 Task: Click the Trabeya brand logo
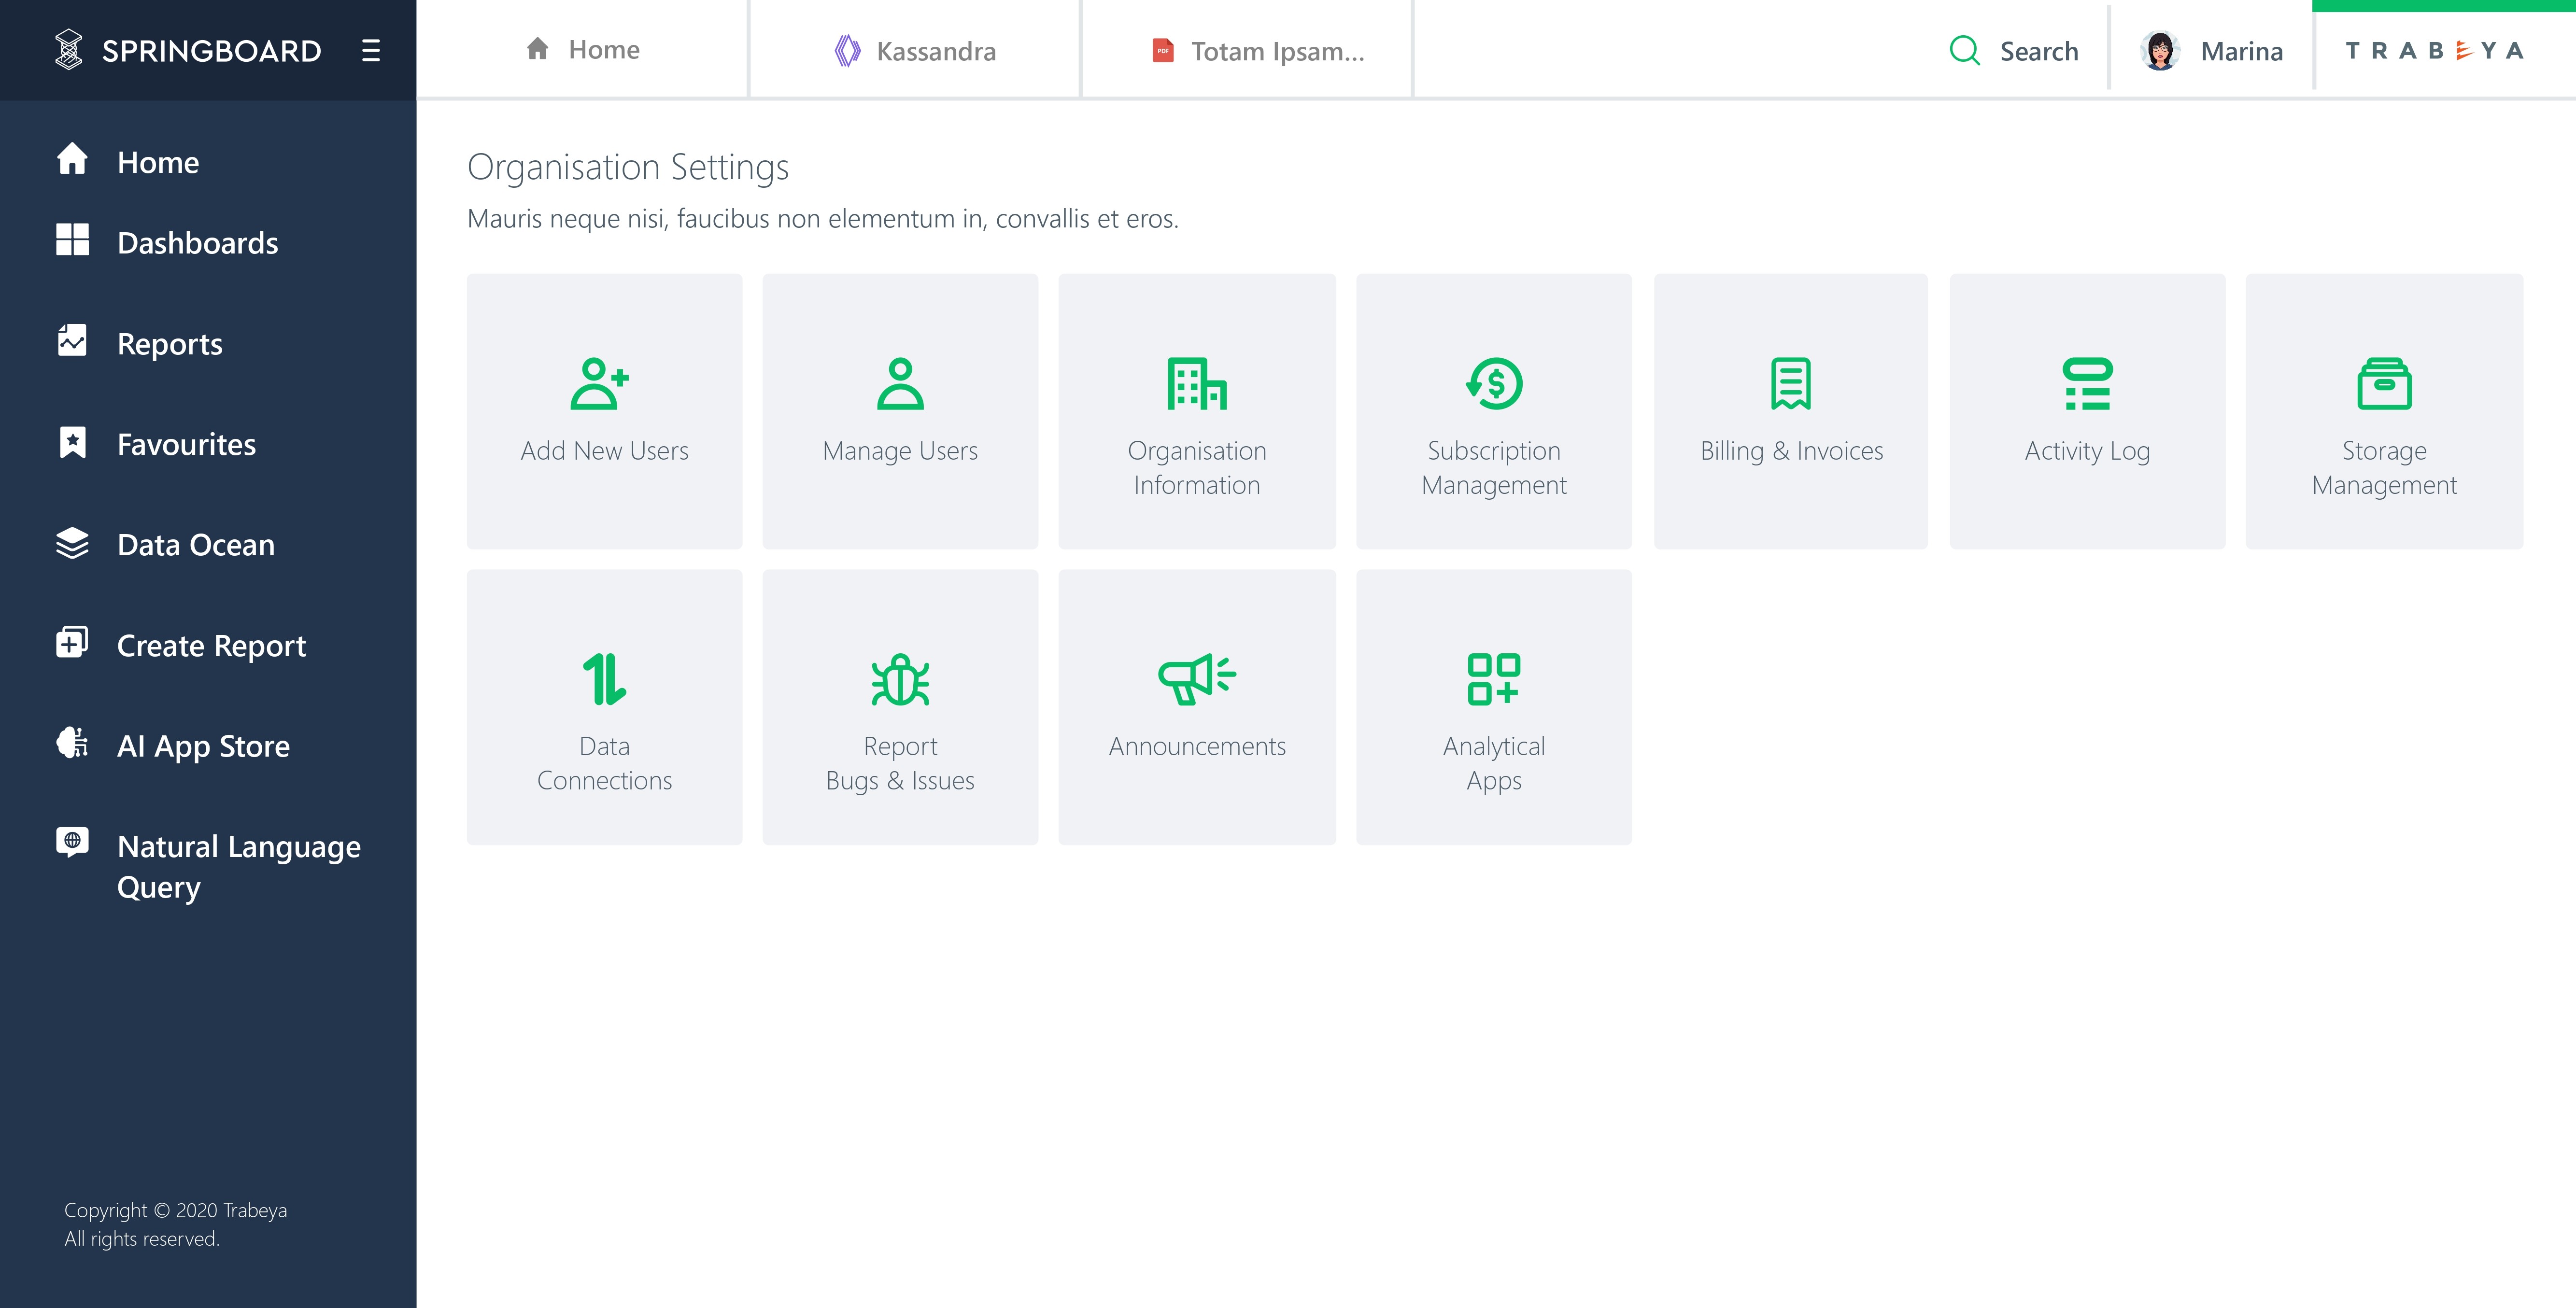(x=2435, y=50)
